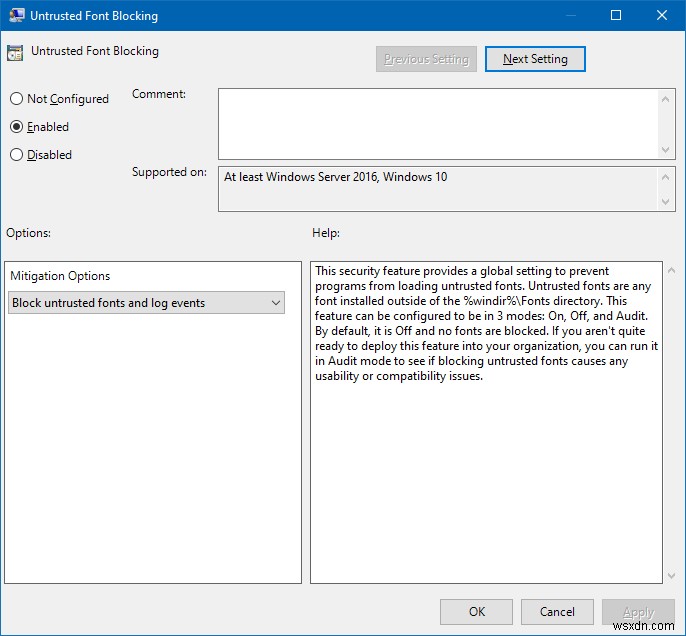Click the 'Options:' label
Viewport: 686px width, 636px height.
point(28,233)
